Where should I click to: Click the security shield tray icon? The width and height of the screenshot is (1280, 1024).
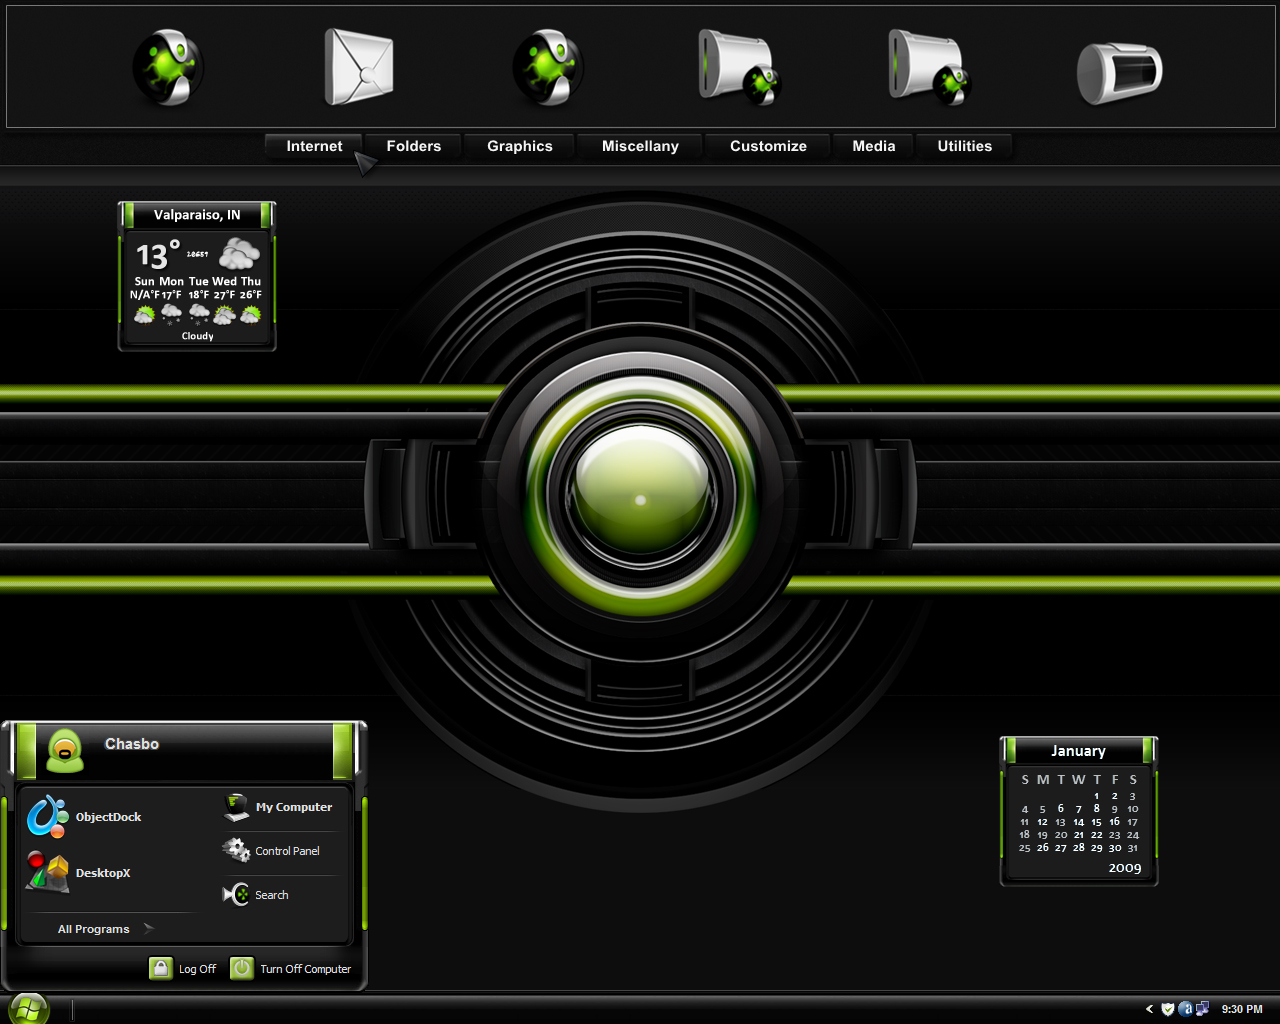(1167, 1009)
